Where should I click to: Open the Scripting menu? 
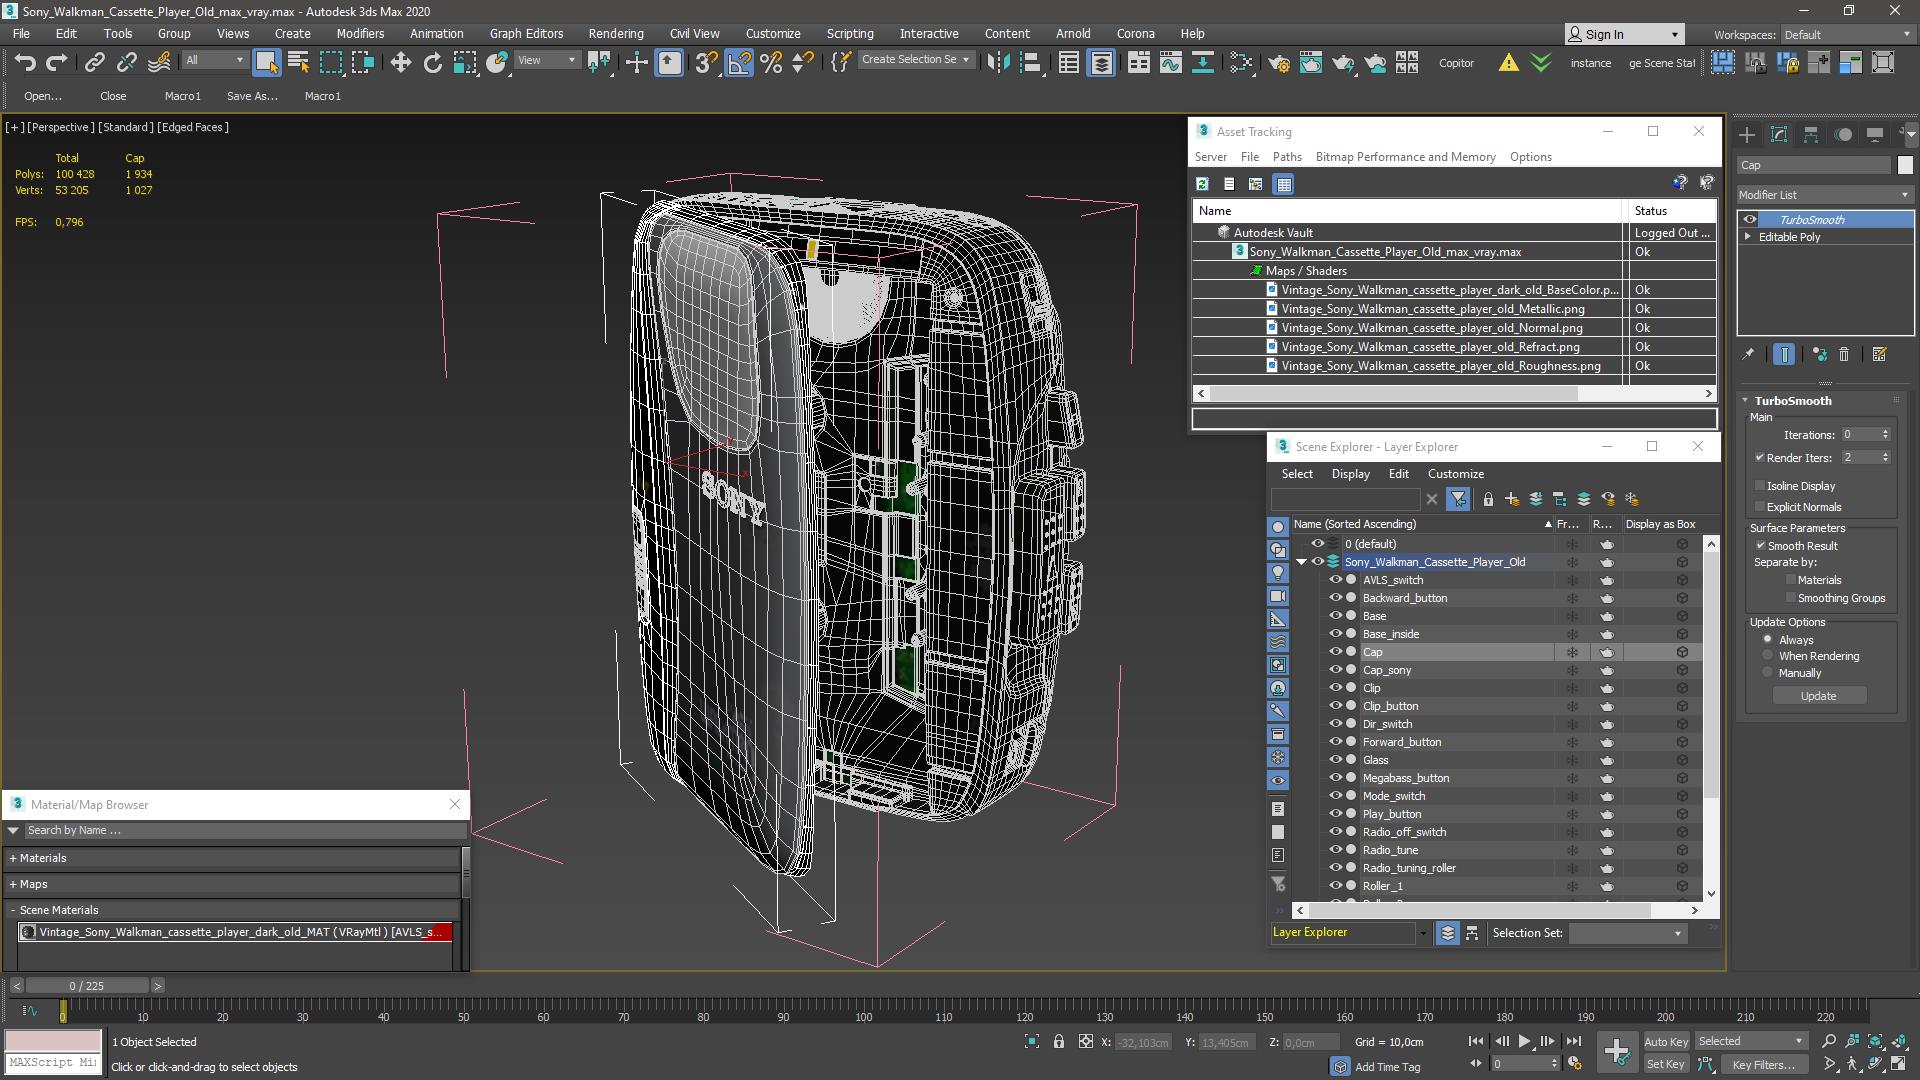coord(849,33)
